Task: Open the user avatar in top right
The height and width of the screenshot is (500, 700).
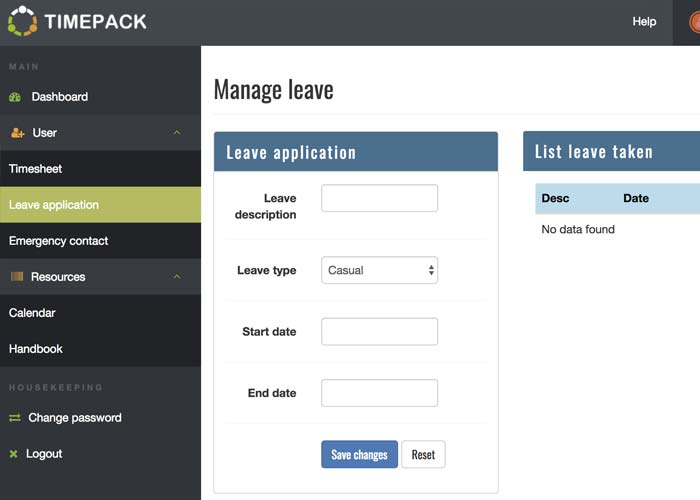Action: click(694, 21)
